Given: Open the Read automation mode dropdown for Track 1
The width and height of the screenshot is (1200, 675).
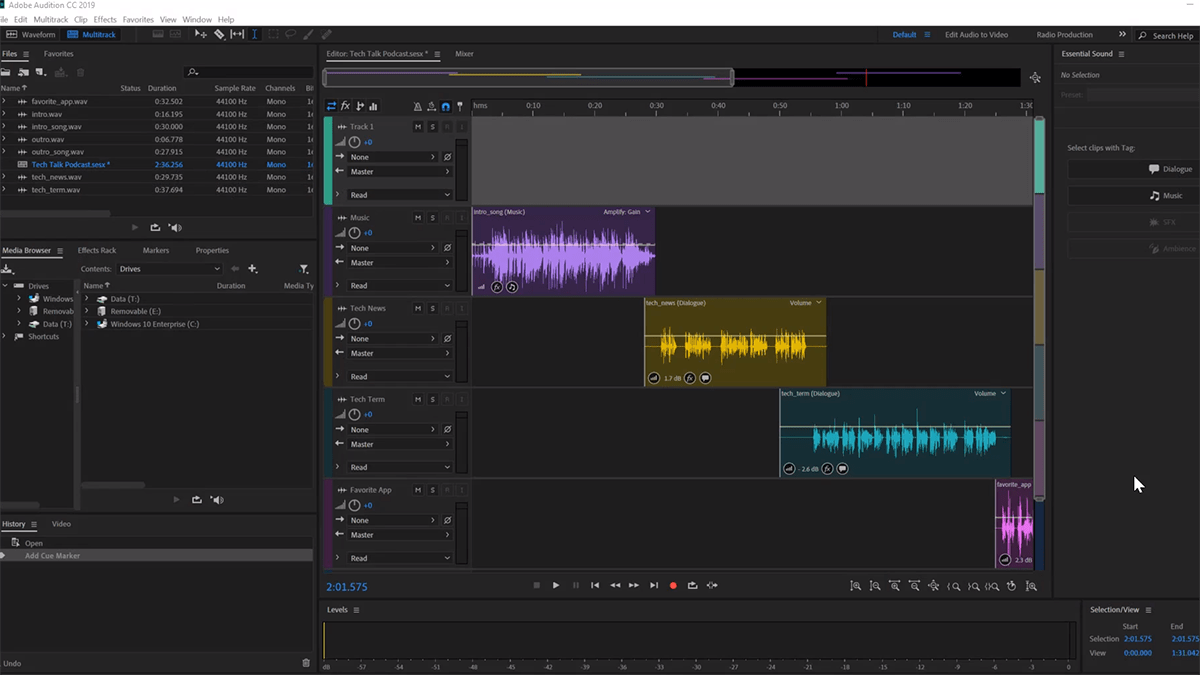Looking at the screenshot, I should [x=400, y=195].
